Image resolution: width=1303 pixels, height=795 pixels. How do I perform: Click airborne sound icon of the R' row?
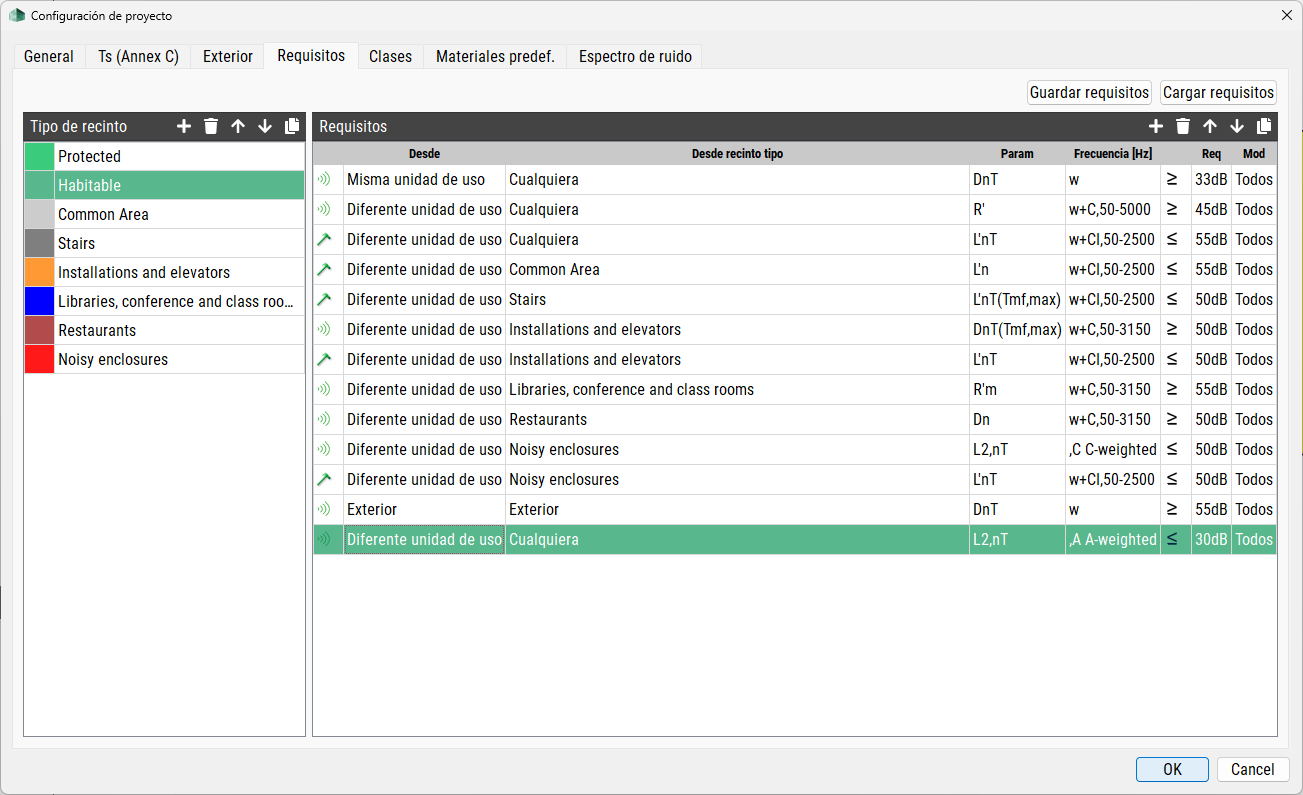324,210
